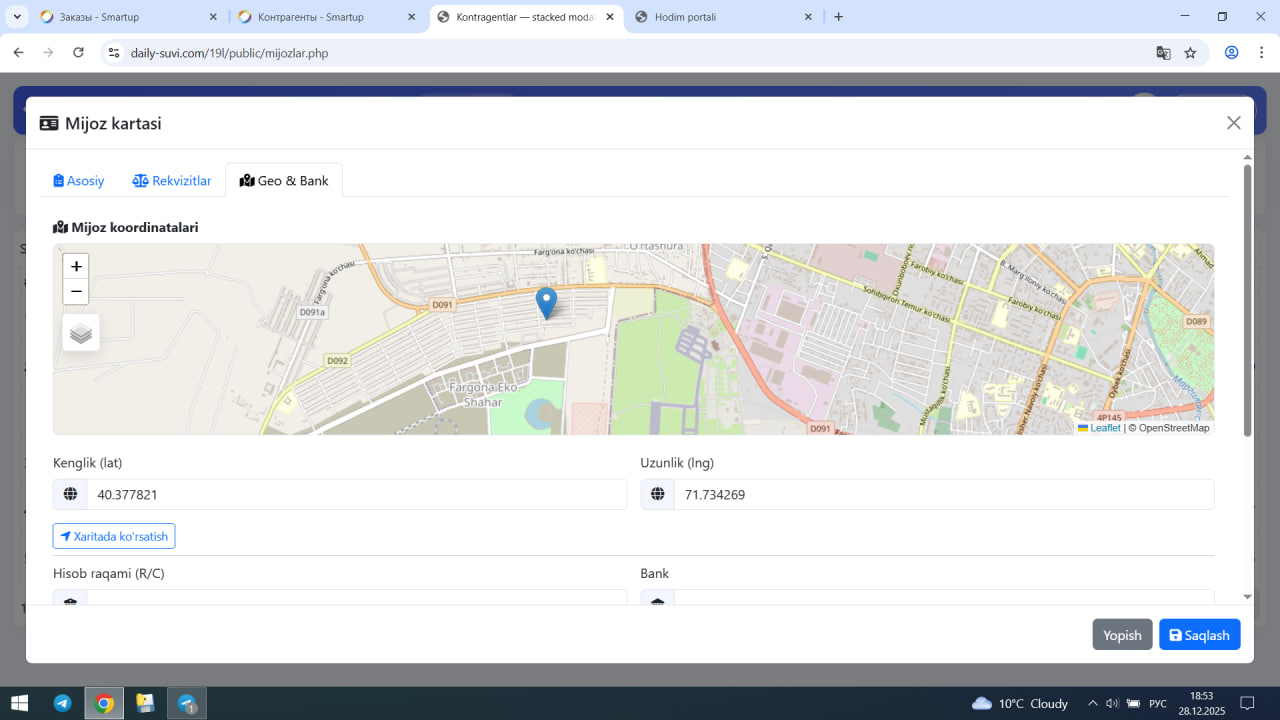Bookmark this page with the star icon
The width and height of the screenshot is (1280, 720).
[x=1190, y=53]
